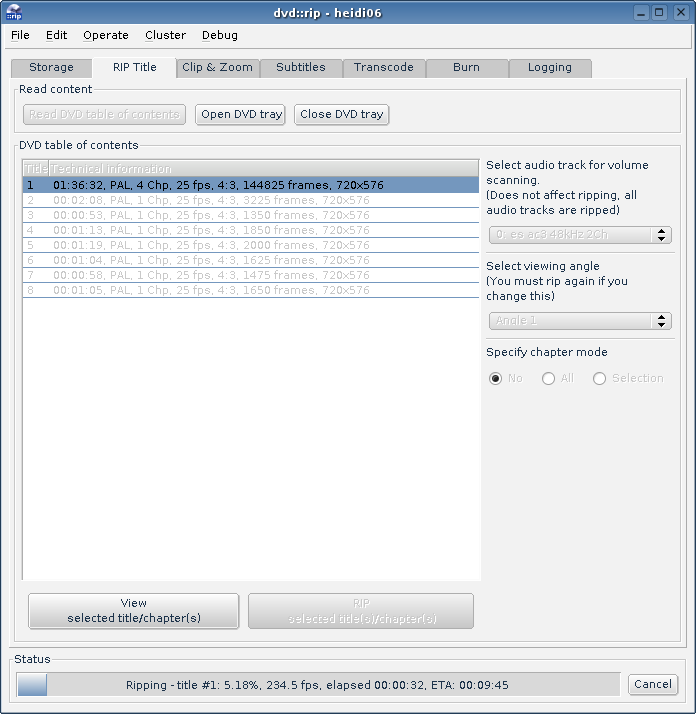Open the Debug menu
696x714 pixels.
click(220, 35)
